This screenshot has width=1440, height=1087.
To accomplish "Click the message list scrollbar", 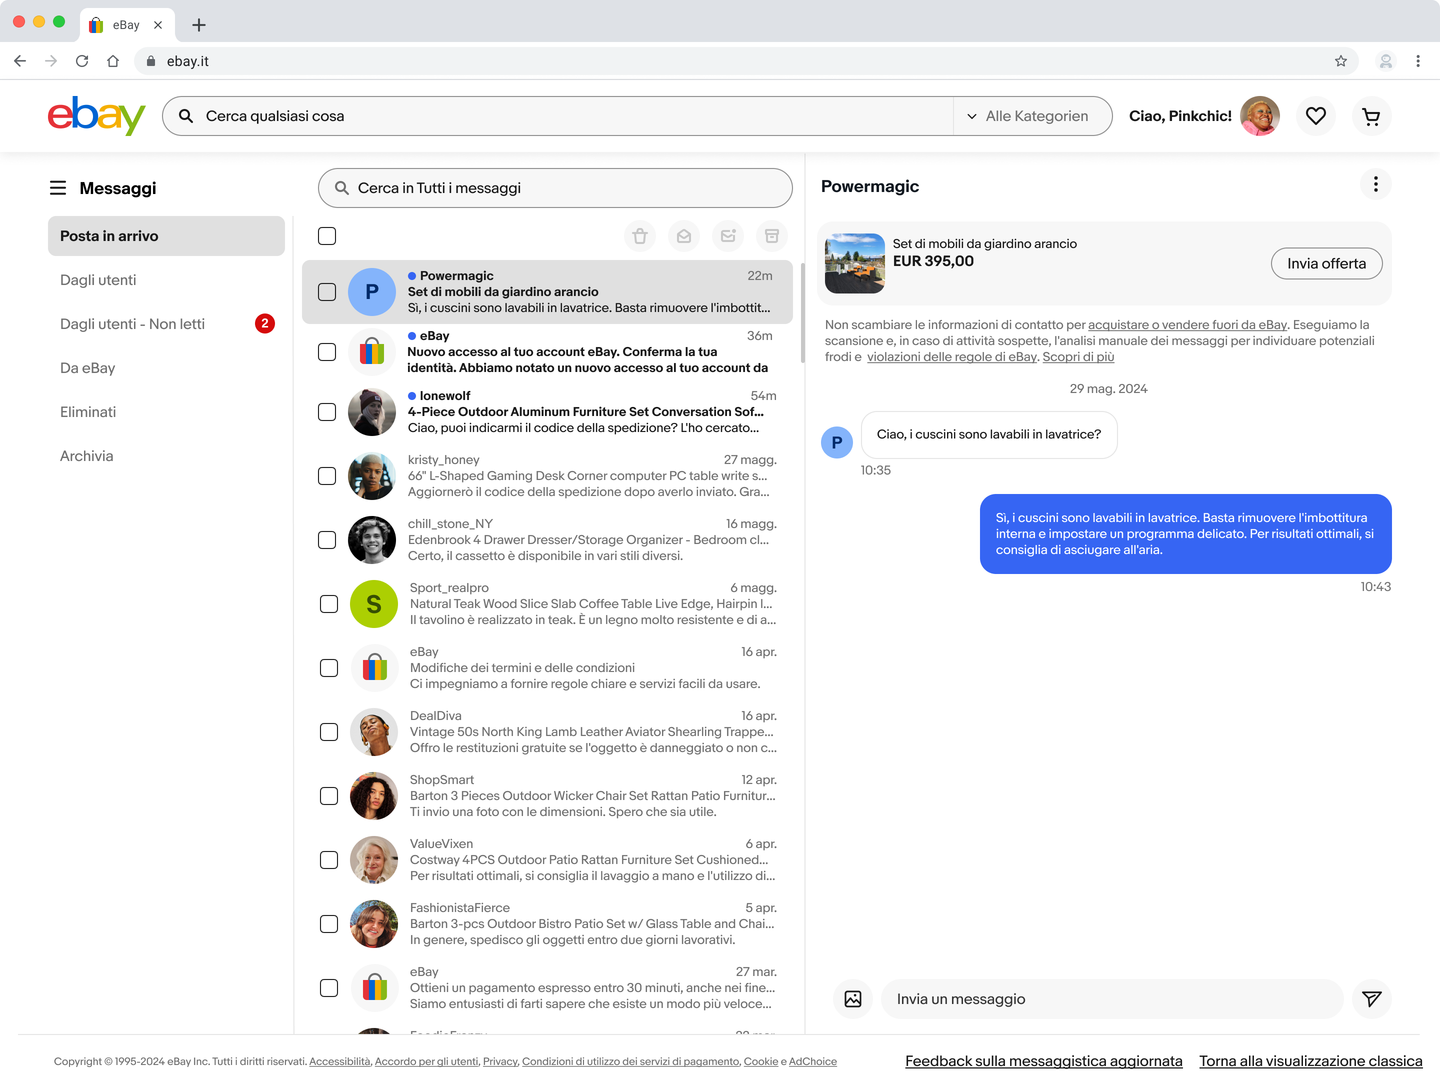I will [802, 312].
